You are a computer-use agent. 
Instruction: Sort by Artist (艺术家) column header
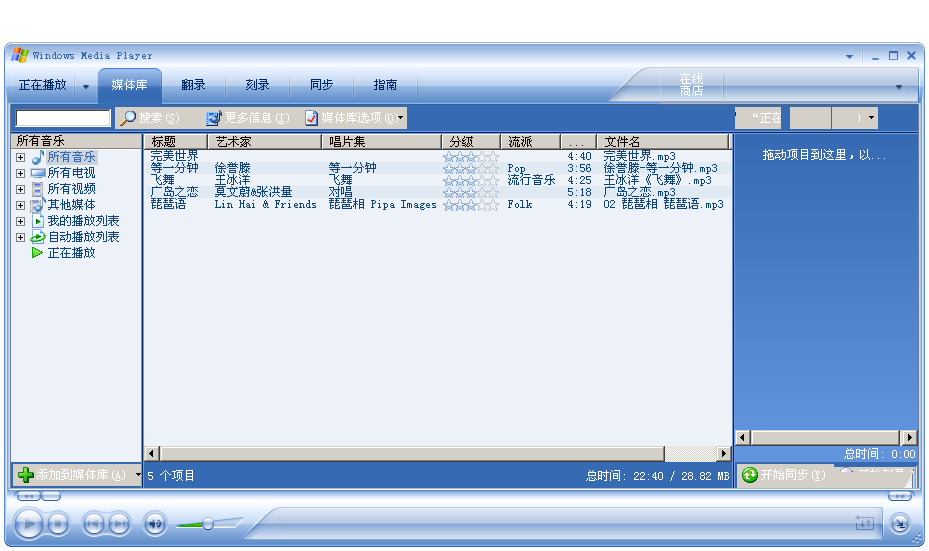click(x=264, y=142)
